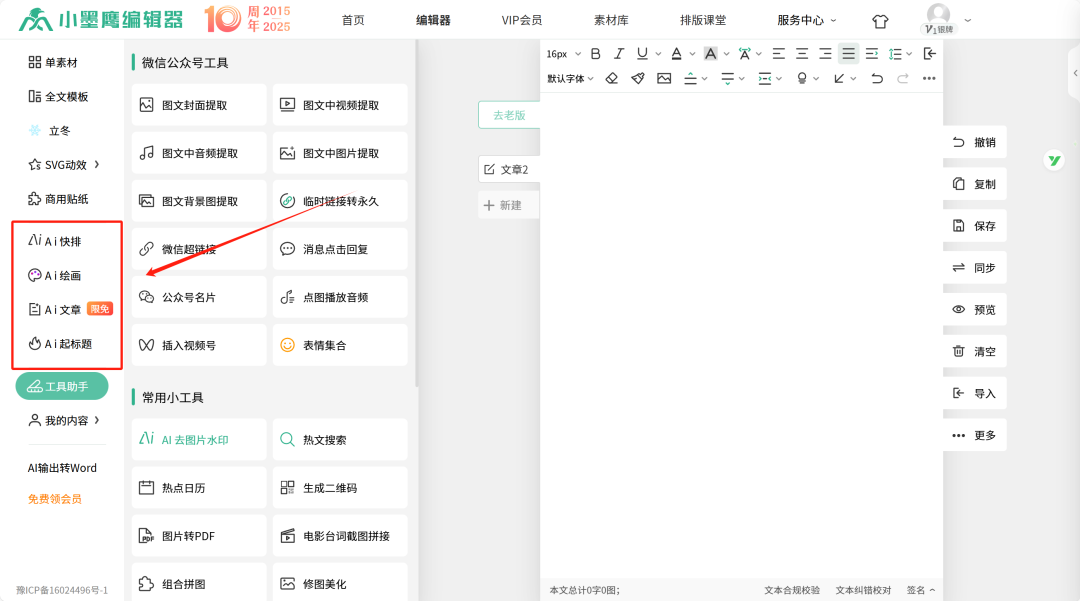Toggle italic text formatting
Viewport: 1080px width, 601px height.
[619, 54]
